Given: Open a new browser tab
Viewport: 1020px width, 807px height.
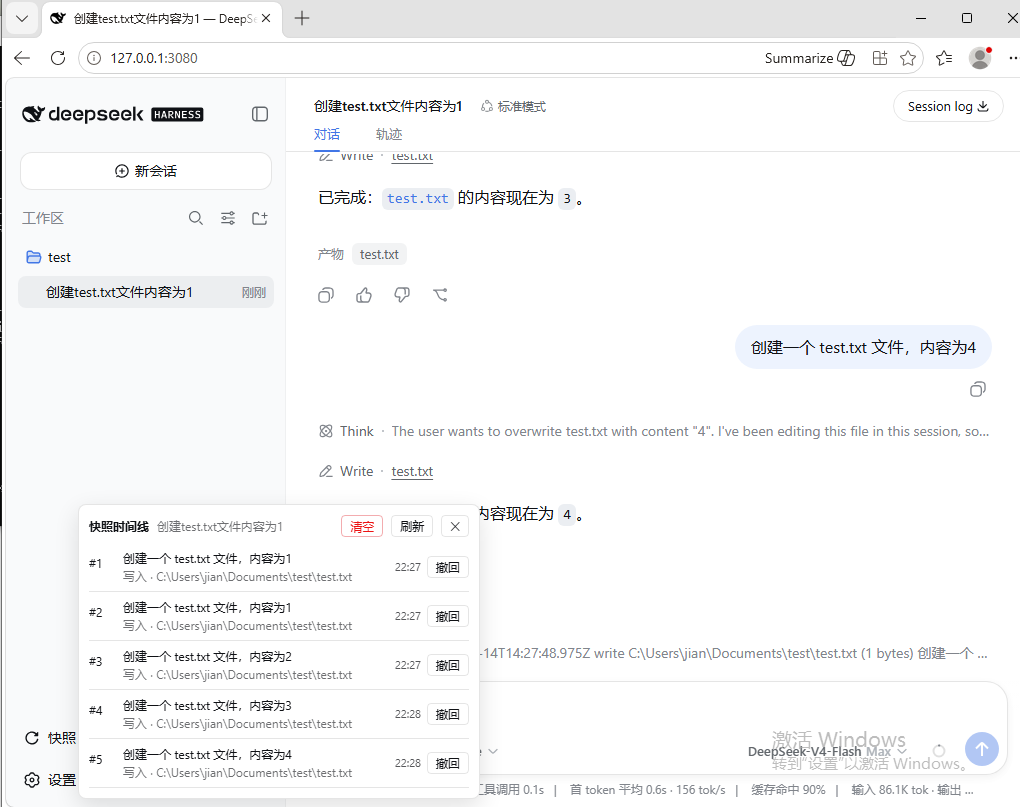Looking at the screenshot, I should (x=302, y=18).
